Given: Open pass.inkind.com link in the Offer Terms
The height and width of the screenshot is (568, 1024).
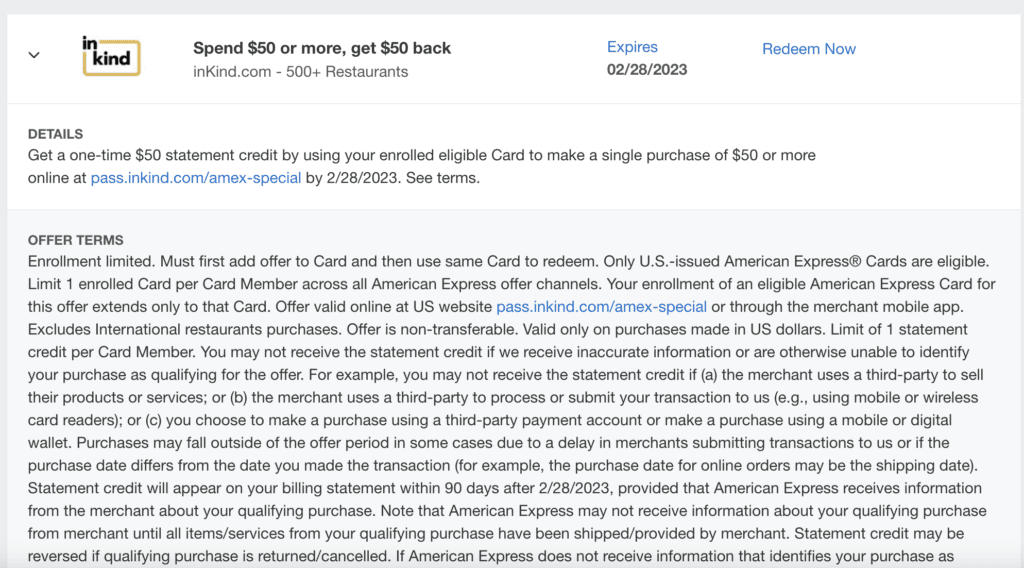Looking at the screenshot, I should [601, 306].
